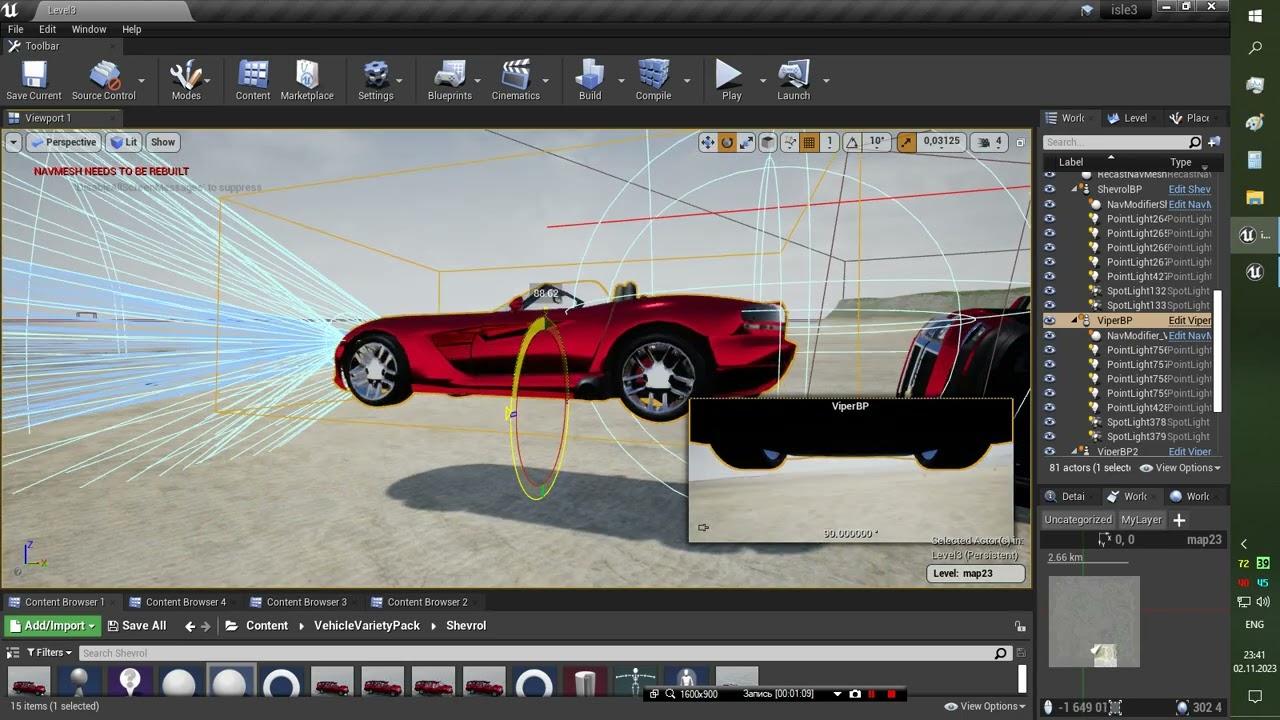The height and width of the screenshot is (720, 1280).
Task: Toggle visibility of SpotLight132
Action: (x=1050, y=291)
